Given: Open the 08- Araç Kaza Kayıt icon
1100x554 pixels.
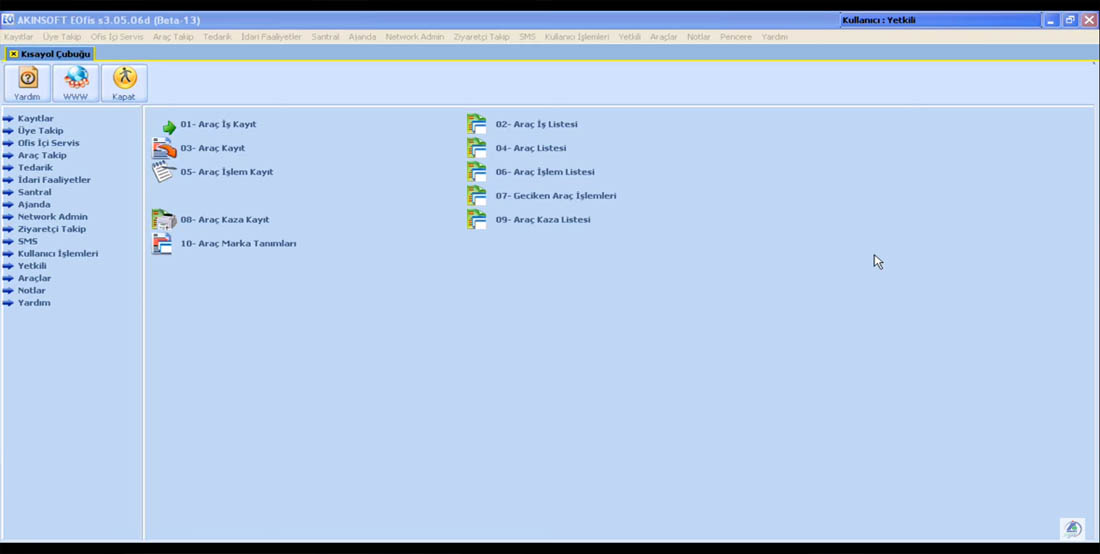Looking at the screenshot, I should pos(164,219).
